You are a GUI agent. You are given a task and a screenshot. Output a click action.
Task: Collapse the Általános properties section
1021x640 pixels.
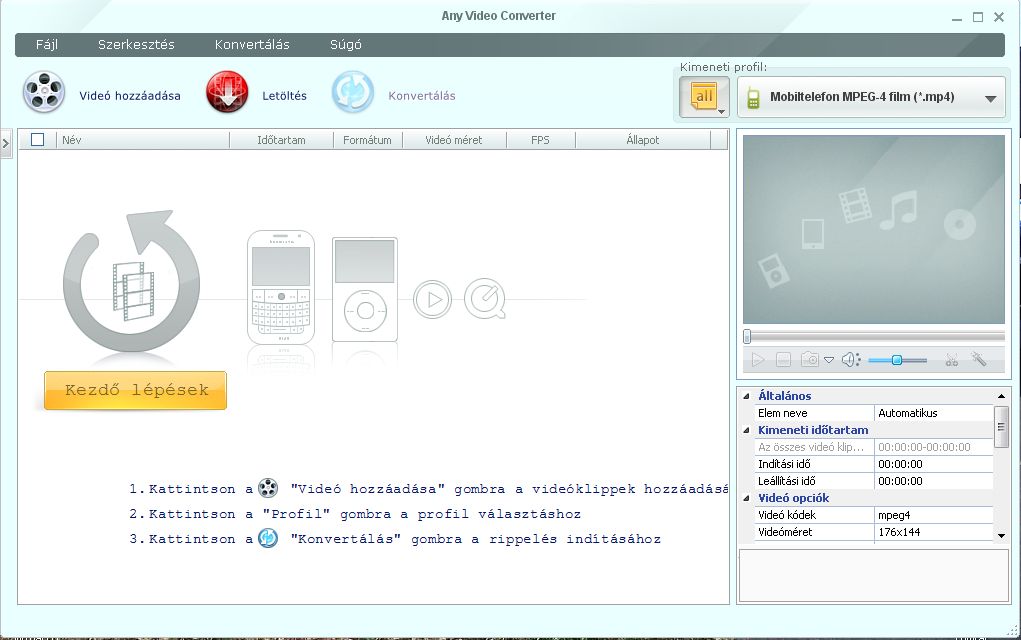click(x=747, y=396)
